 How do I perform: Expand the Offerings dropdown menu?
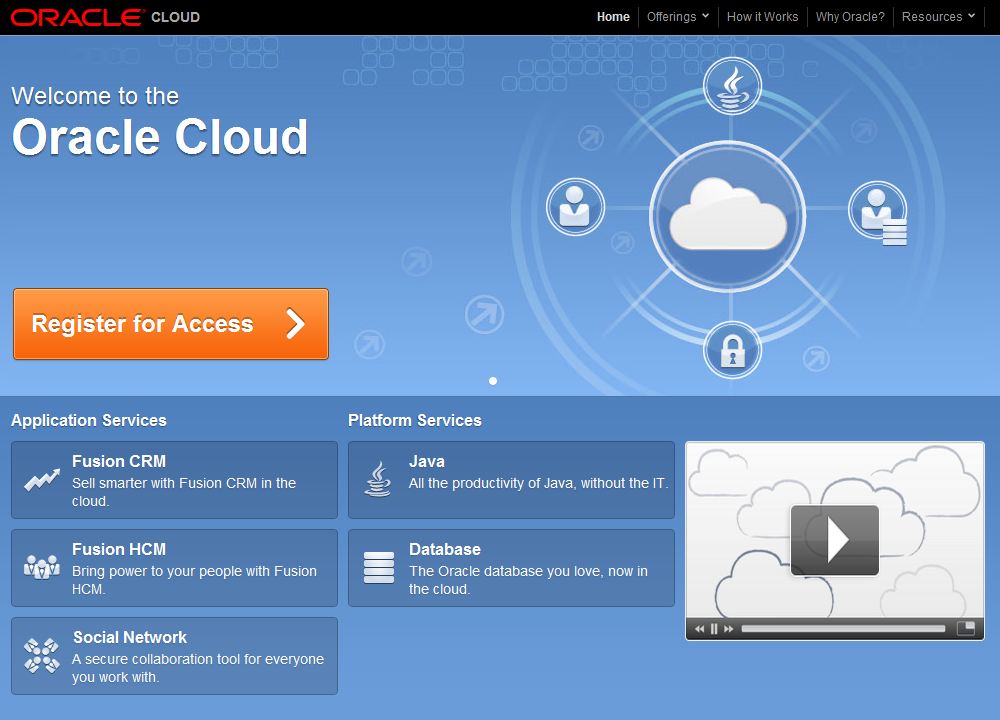(x=678, y=17)
